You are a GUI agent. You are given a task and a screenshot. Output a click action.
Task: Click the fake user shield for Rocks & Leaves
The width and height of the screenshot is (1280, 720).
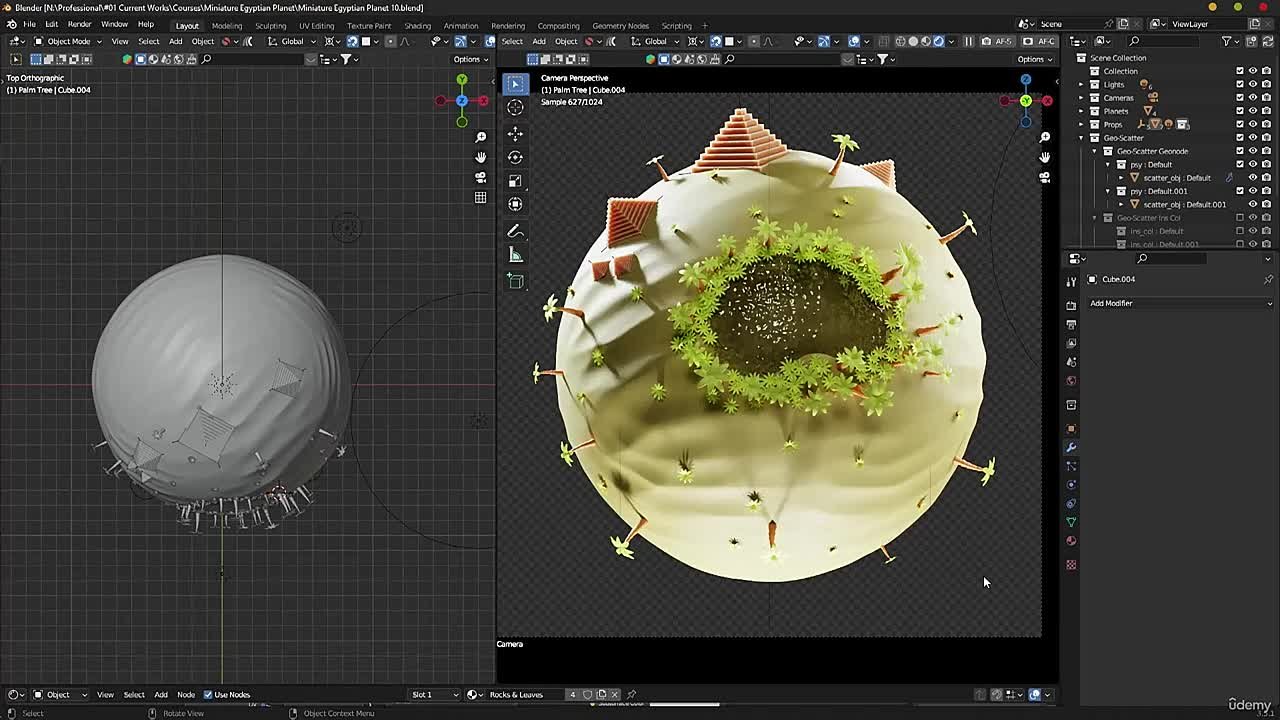[x=586, y=694]
